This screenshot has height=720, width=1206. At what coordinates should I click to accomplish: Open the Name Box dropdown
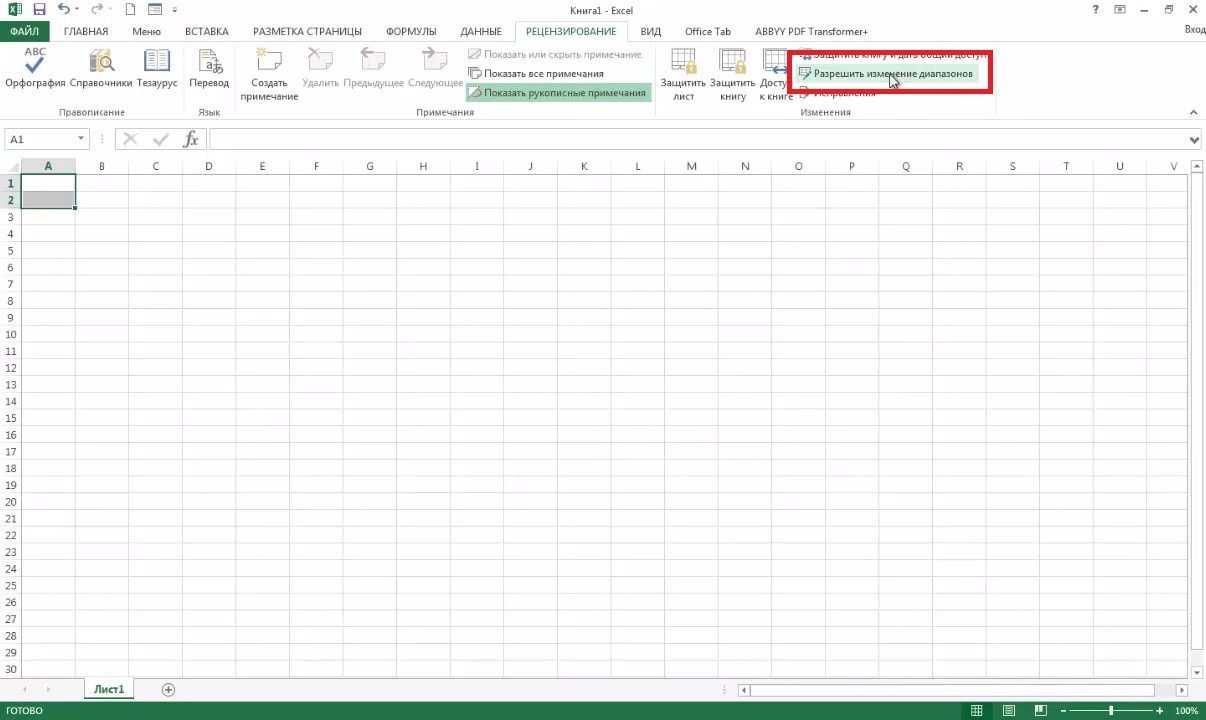(82, 139)
